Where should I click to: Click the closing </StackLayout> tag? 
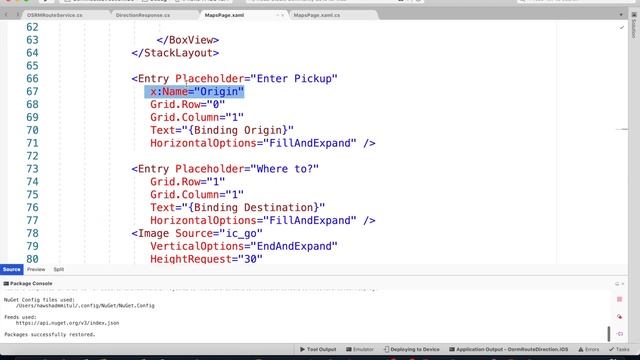click(175, 53)
